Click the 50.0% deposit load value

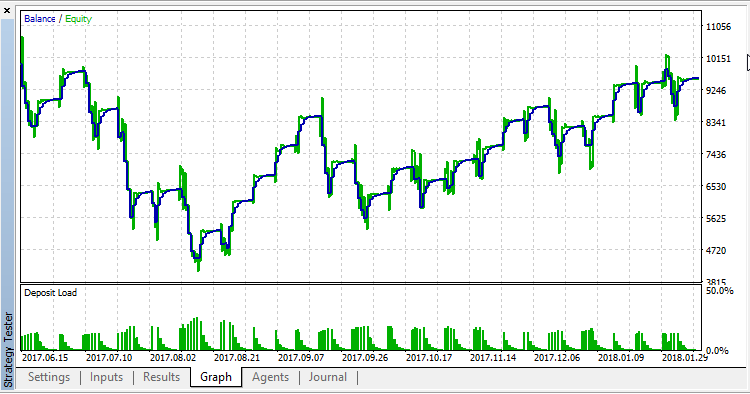tap(719, 291)
